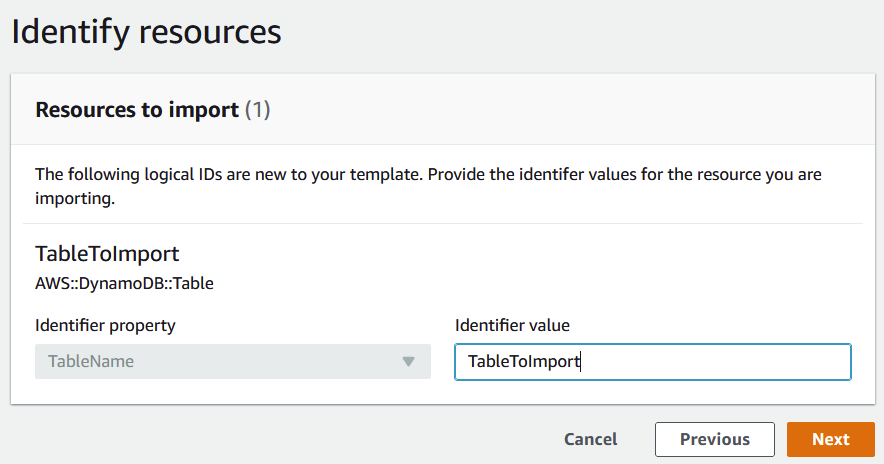Go back using the Previous button
Viewport: 884px width, 464px height.
[x=714, y=439]
